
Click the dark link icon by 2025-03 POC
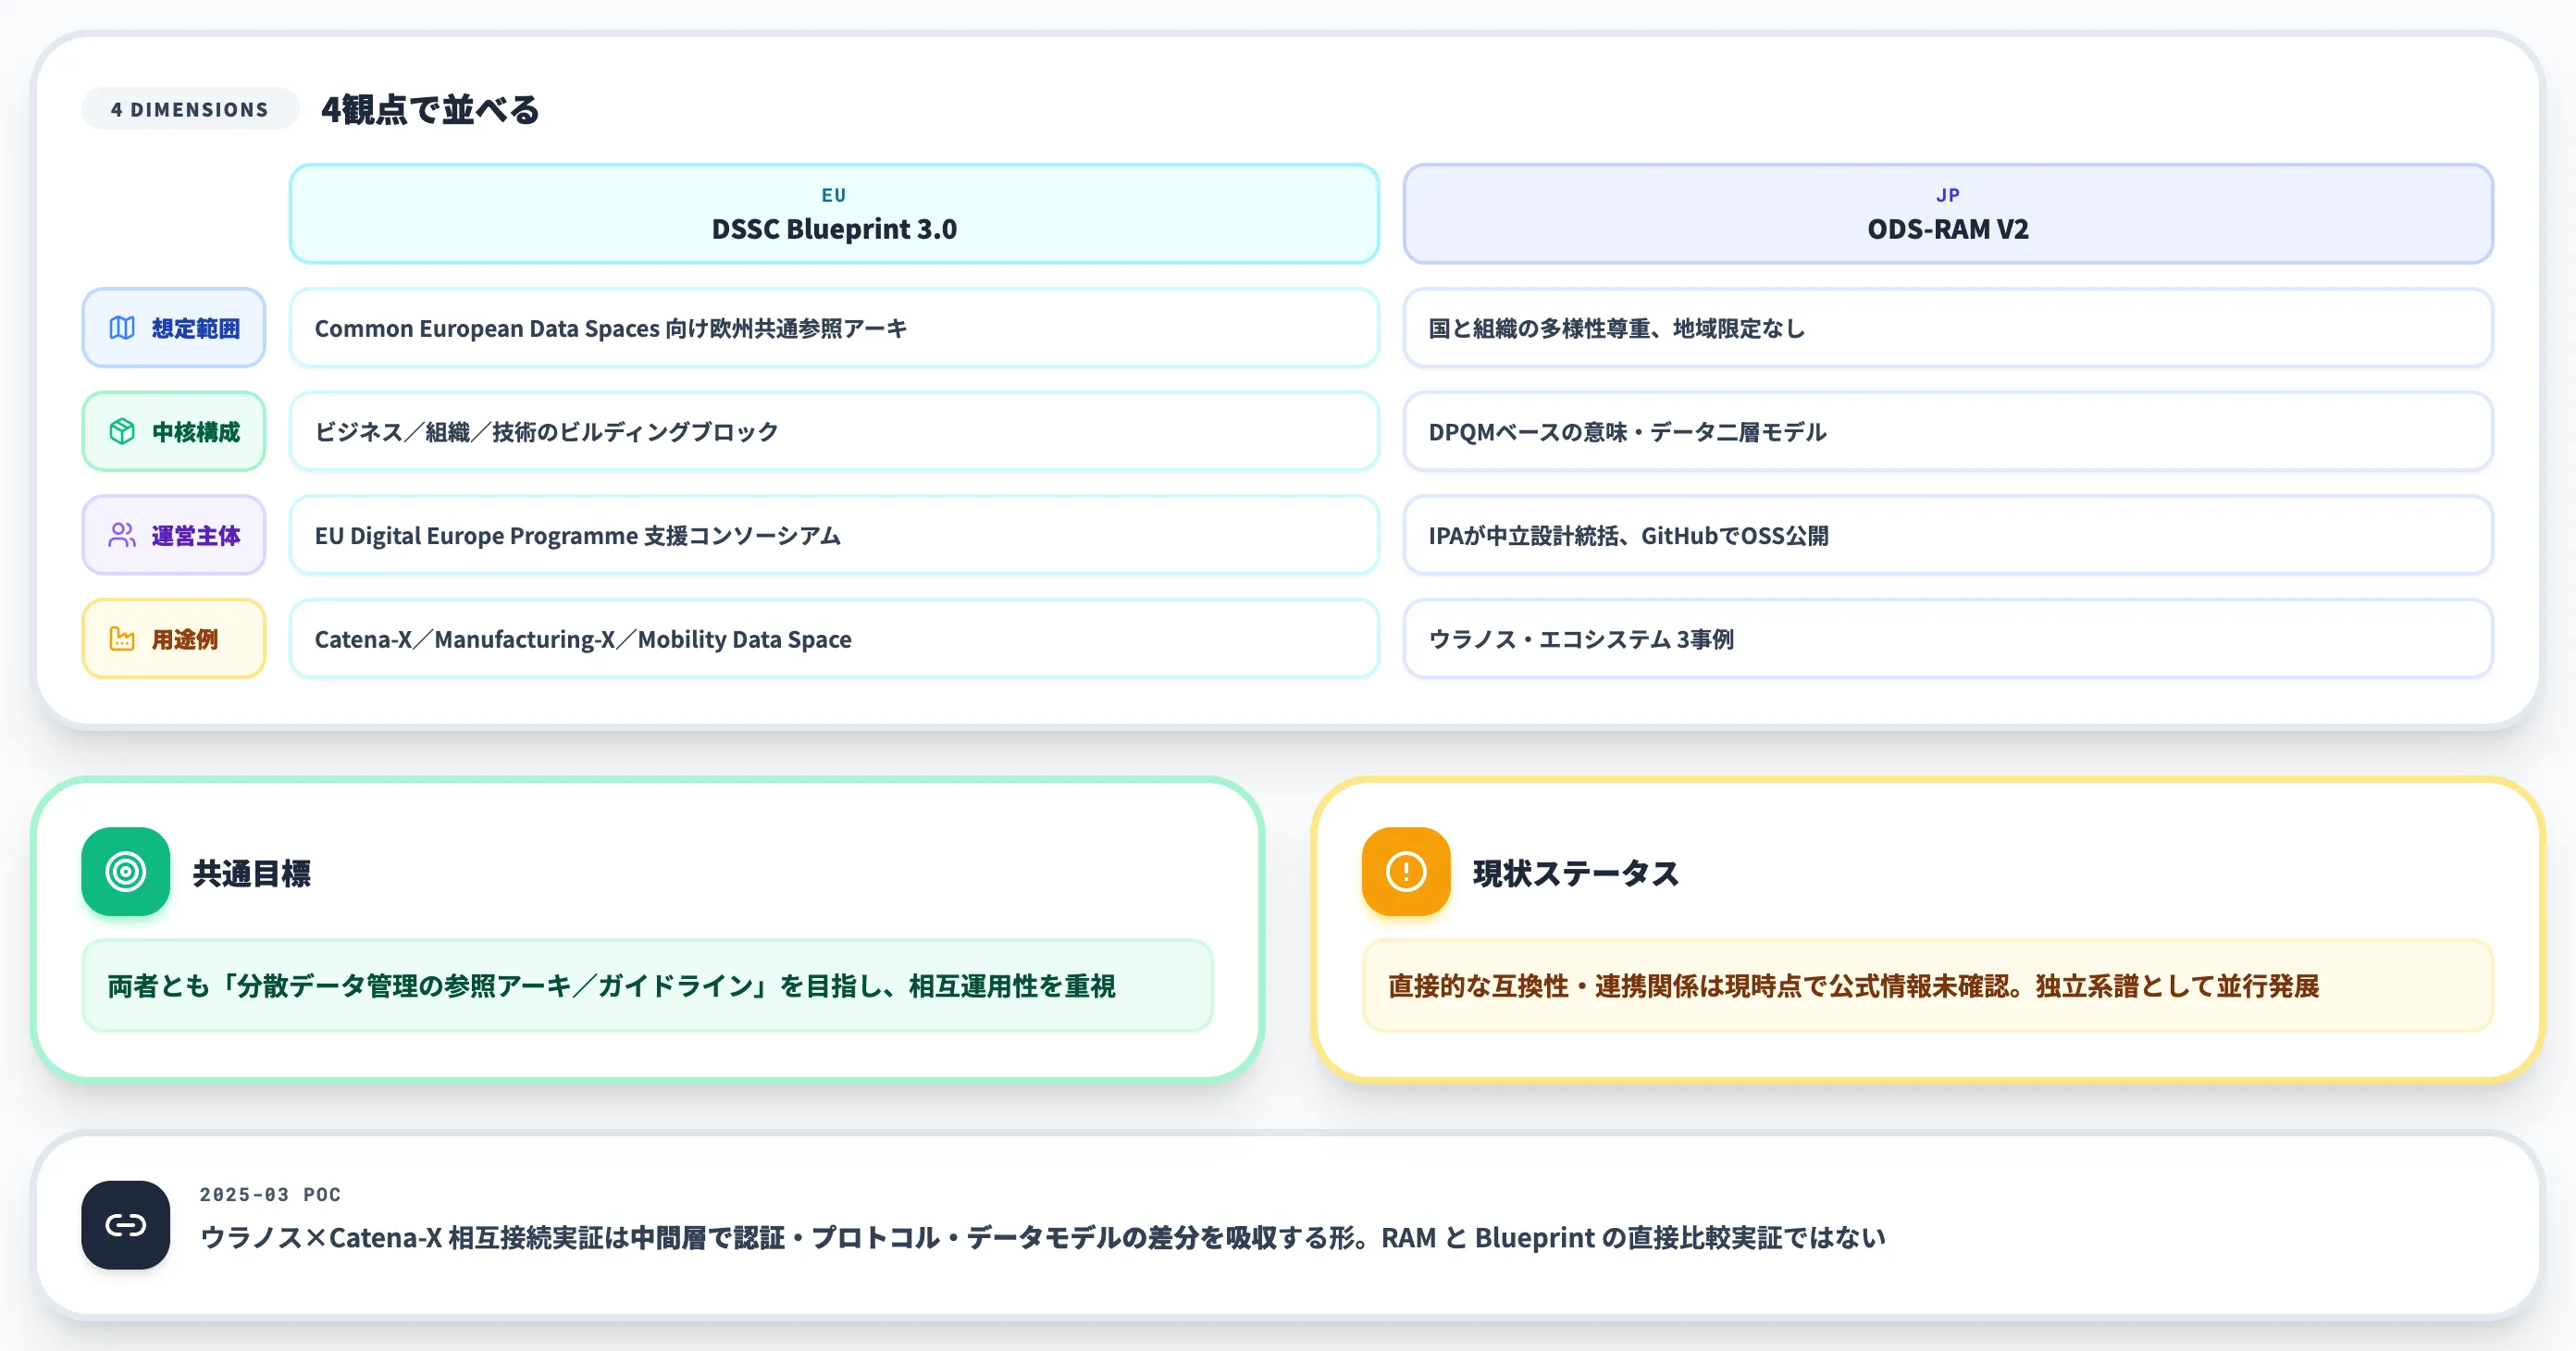point(126,1225)
